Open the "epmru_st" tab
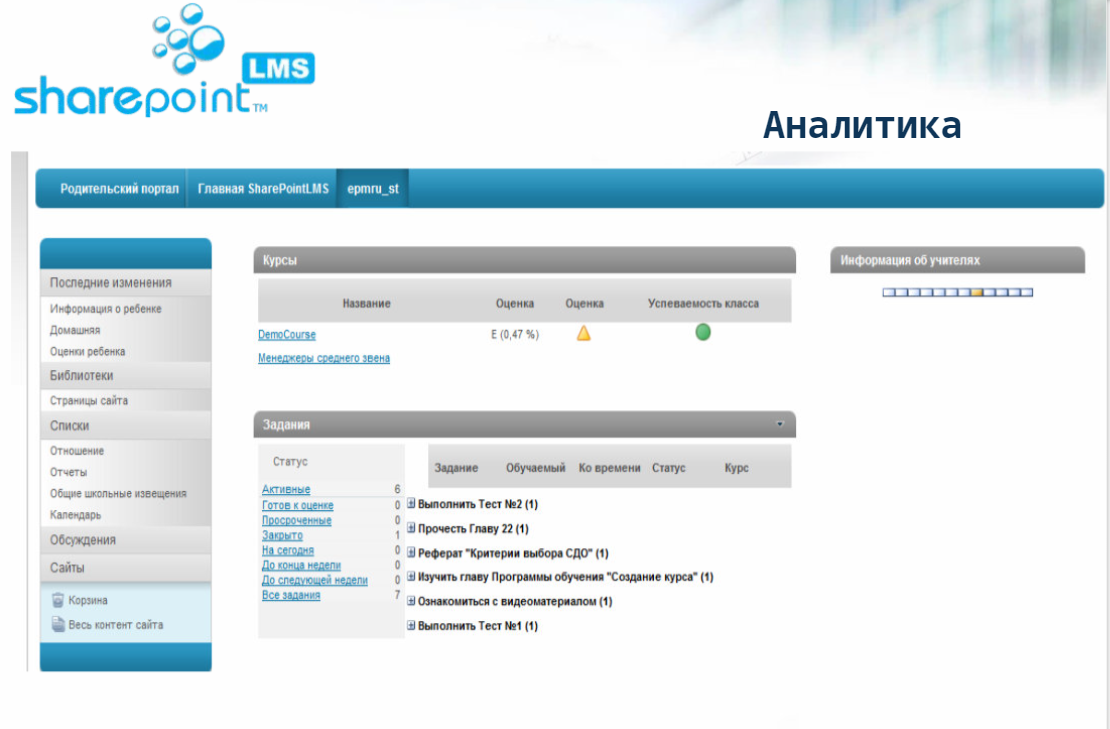This screenshot has height=729, width=1110. point(373,187)
